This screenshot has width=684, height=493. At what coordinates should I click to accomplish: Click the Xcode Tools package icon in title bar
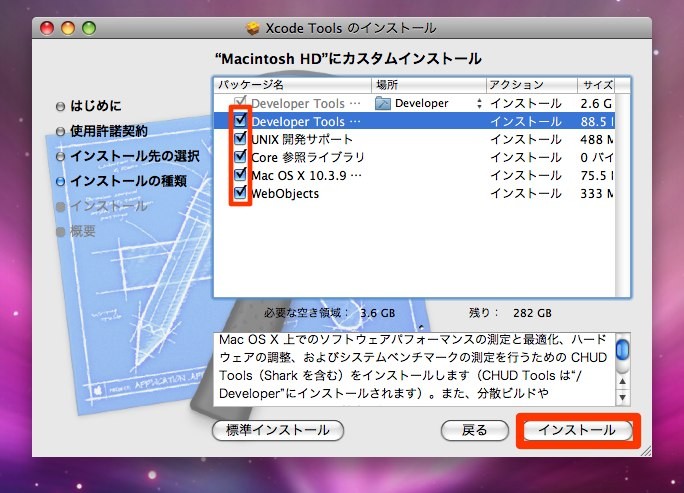pos(253,28)
